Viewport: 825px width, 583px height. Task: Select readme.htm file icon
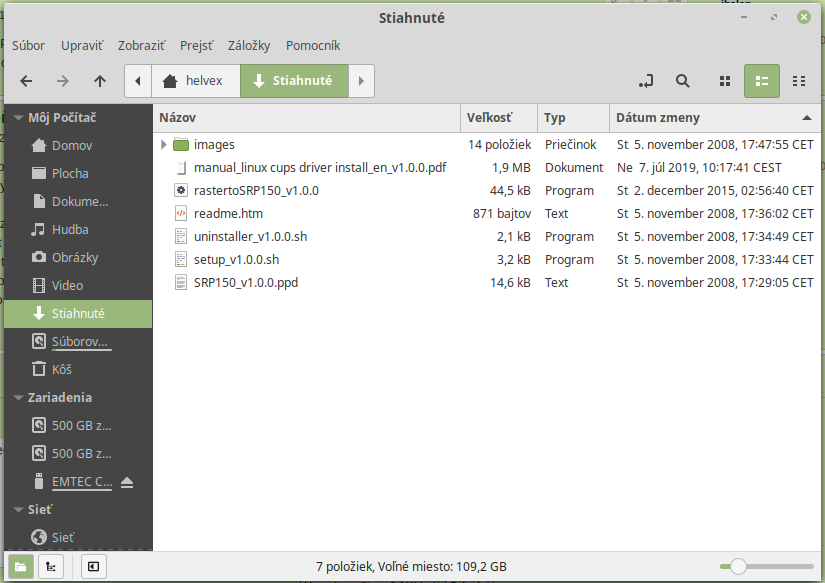click(x=181, y=214)
